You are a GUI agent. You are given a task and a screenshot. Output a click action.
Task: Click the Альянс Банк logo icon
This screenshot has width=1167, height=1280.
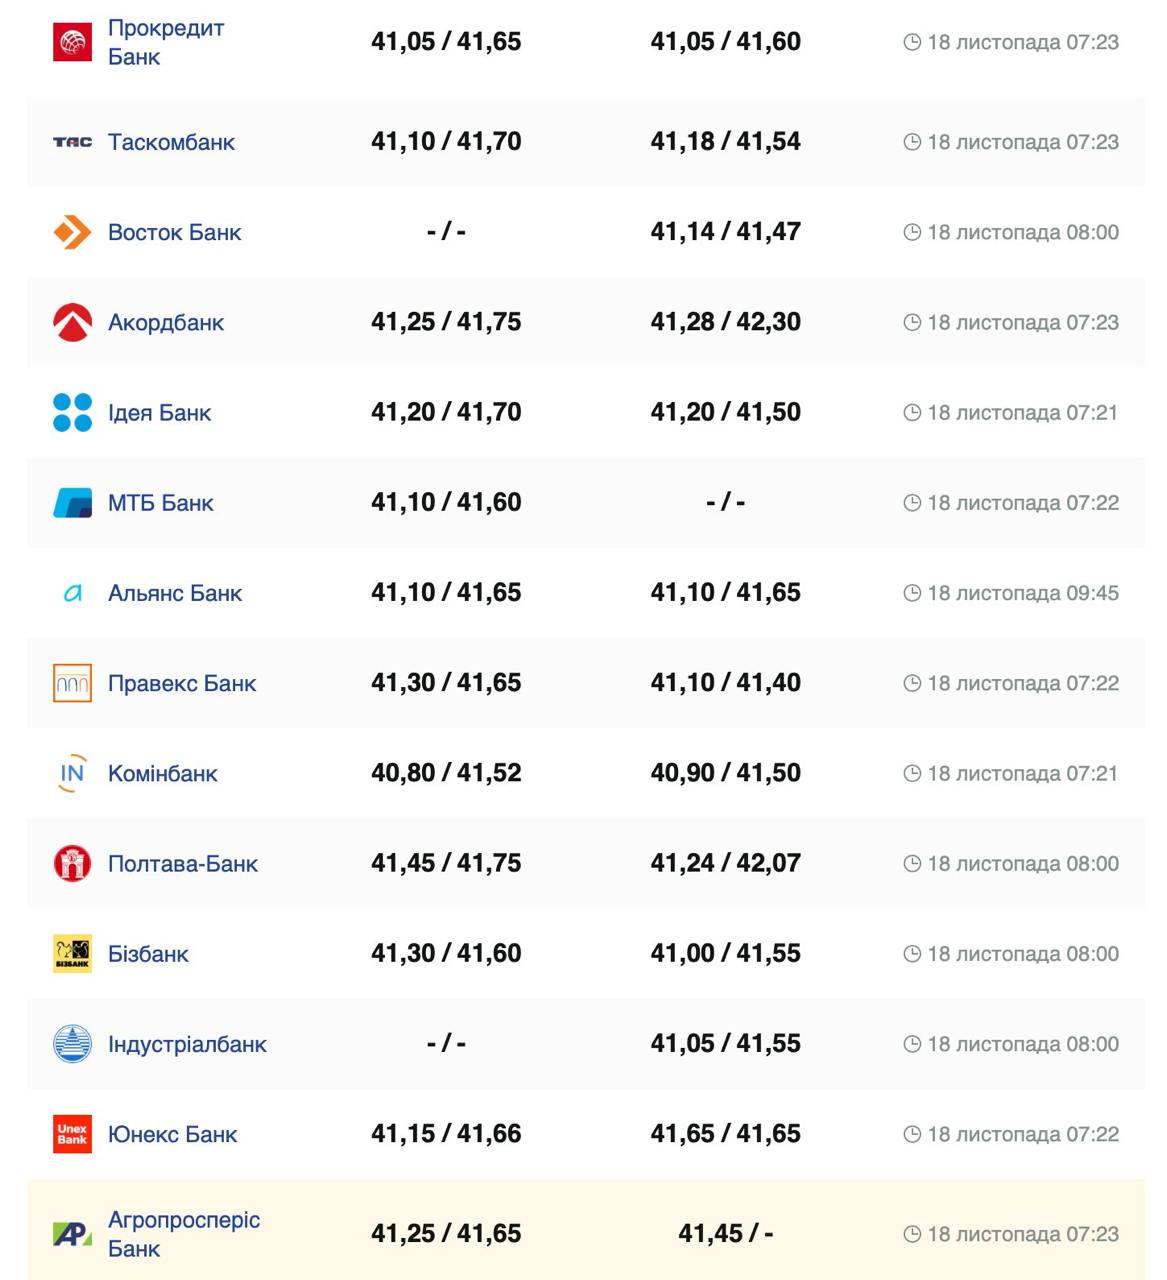click(x=72, y=593)
